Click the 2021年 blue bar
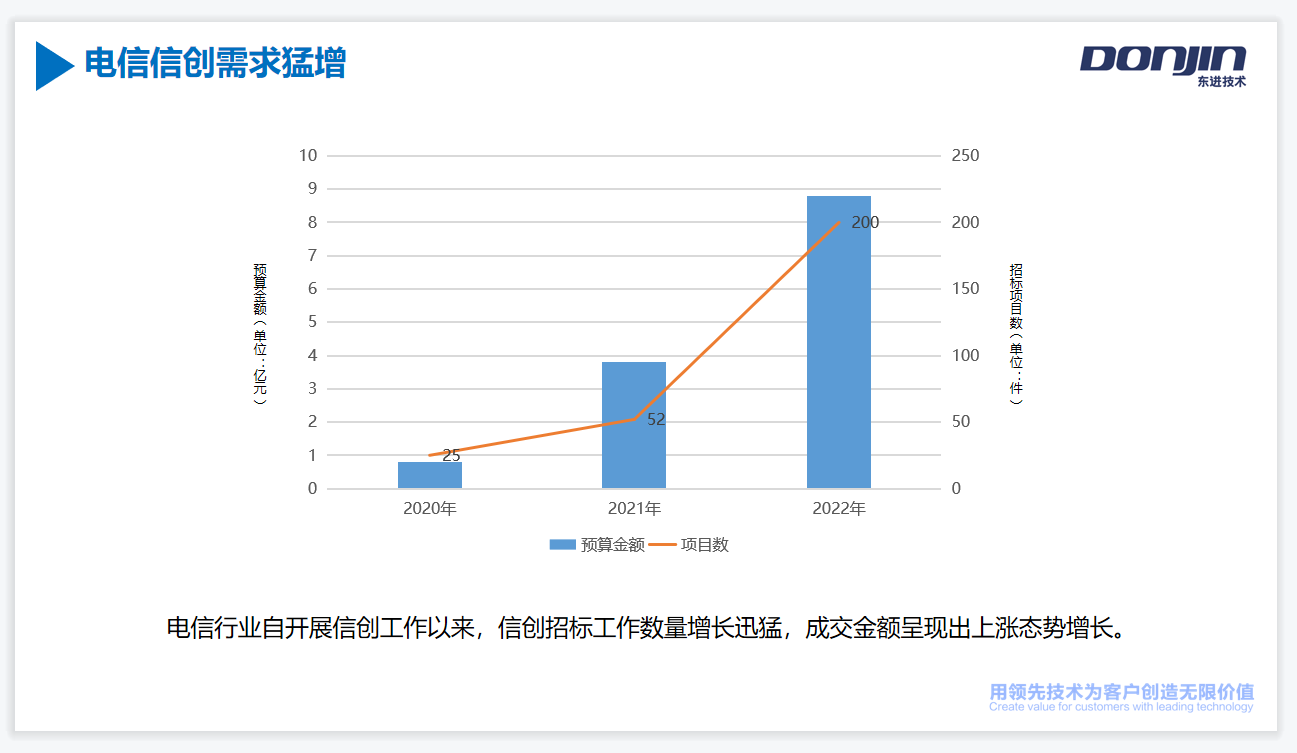The height and width of the screenshot is (753, 1297). 633,425
